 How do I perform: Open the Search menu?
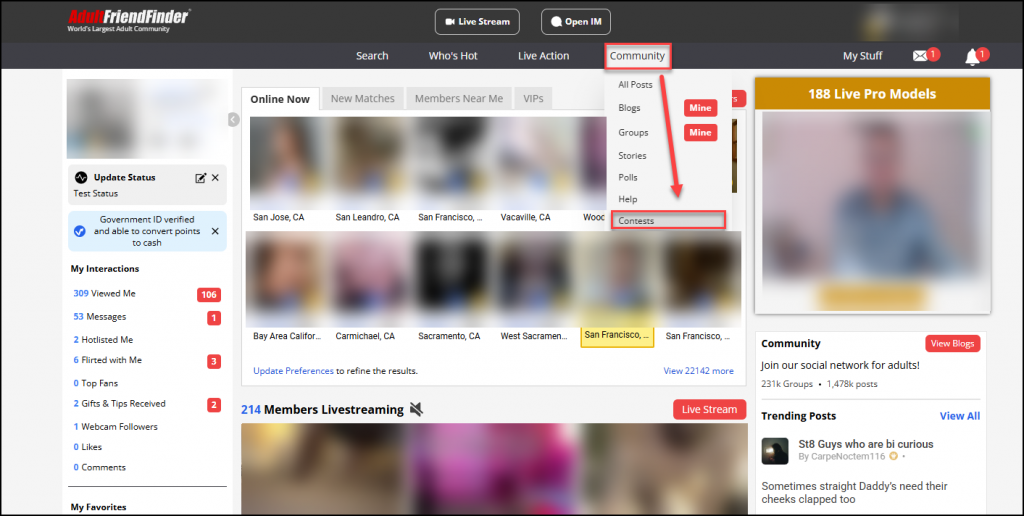point(372,56)
